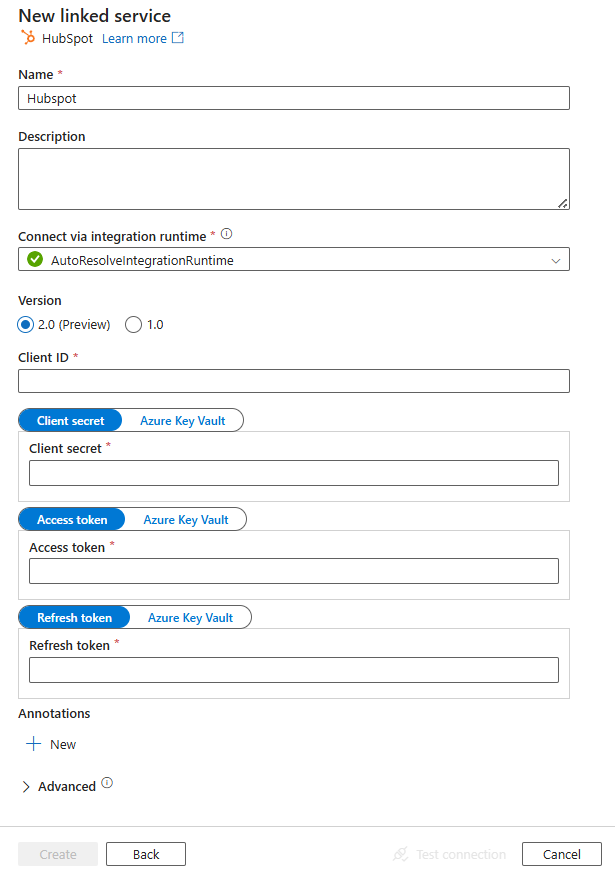Click the Test connection plug icon
Screen dimensions: 615x875
(401, 854)
